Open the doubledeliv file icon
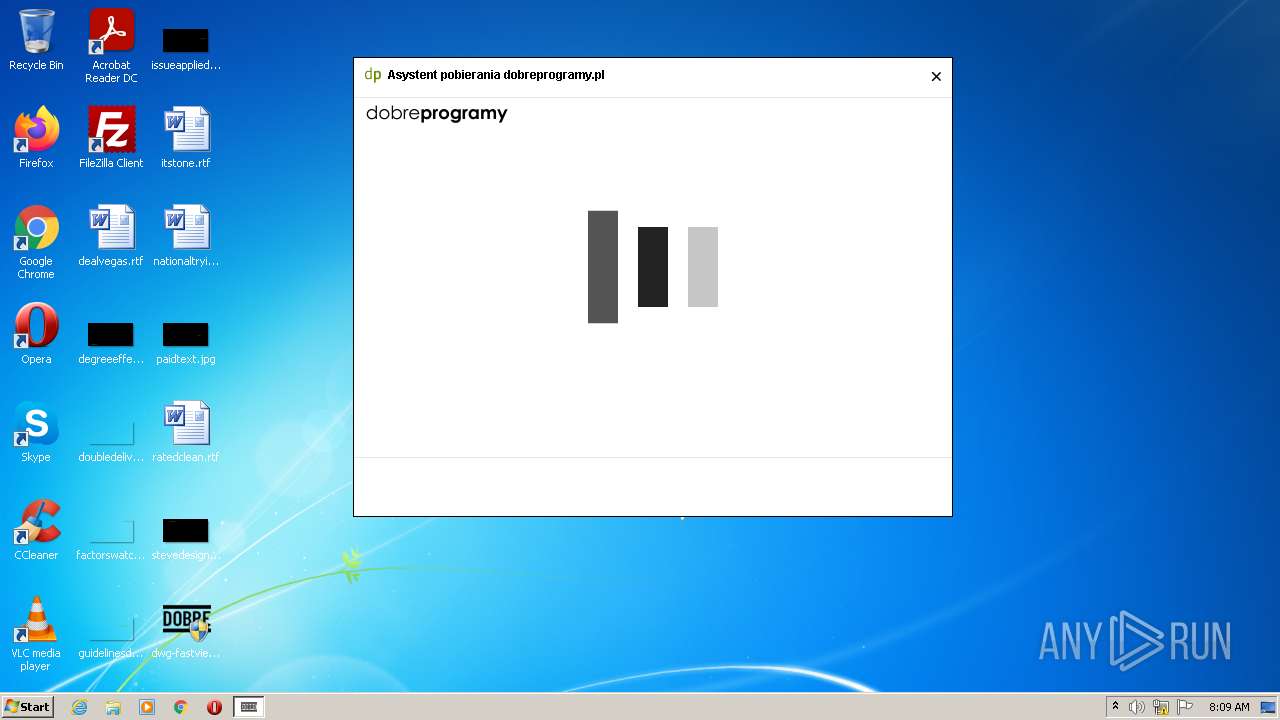This screenshot has height=720, width=1280. click(111, 440)
